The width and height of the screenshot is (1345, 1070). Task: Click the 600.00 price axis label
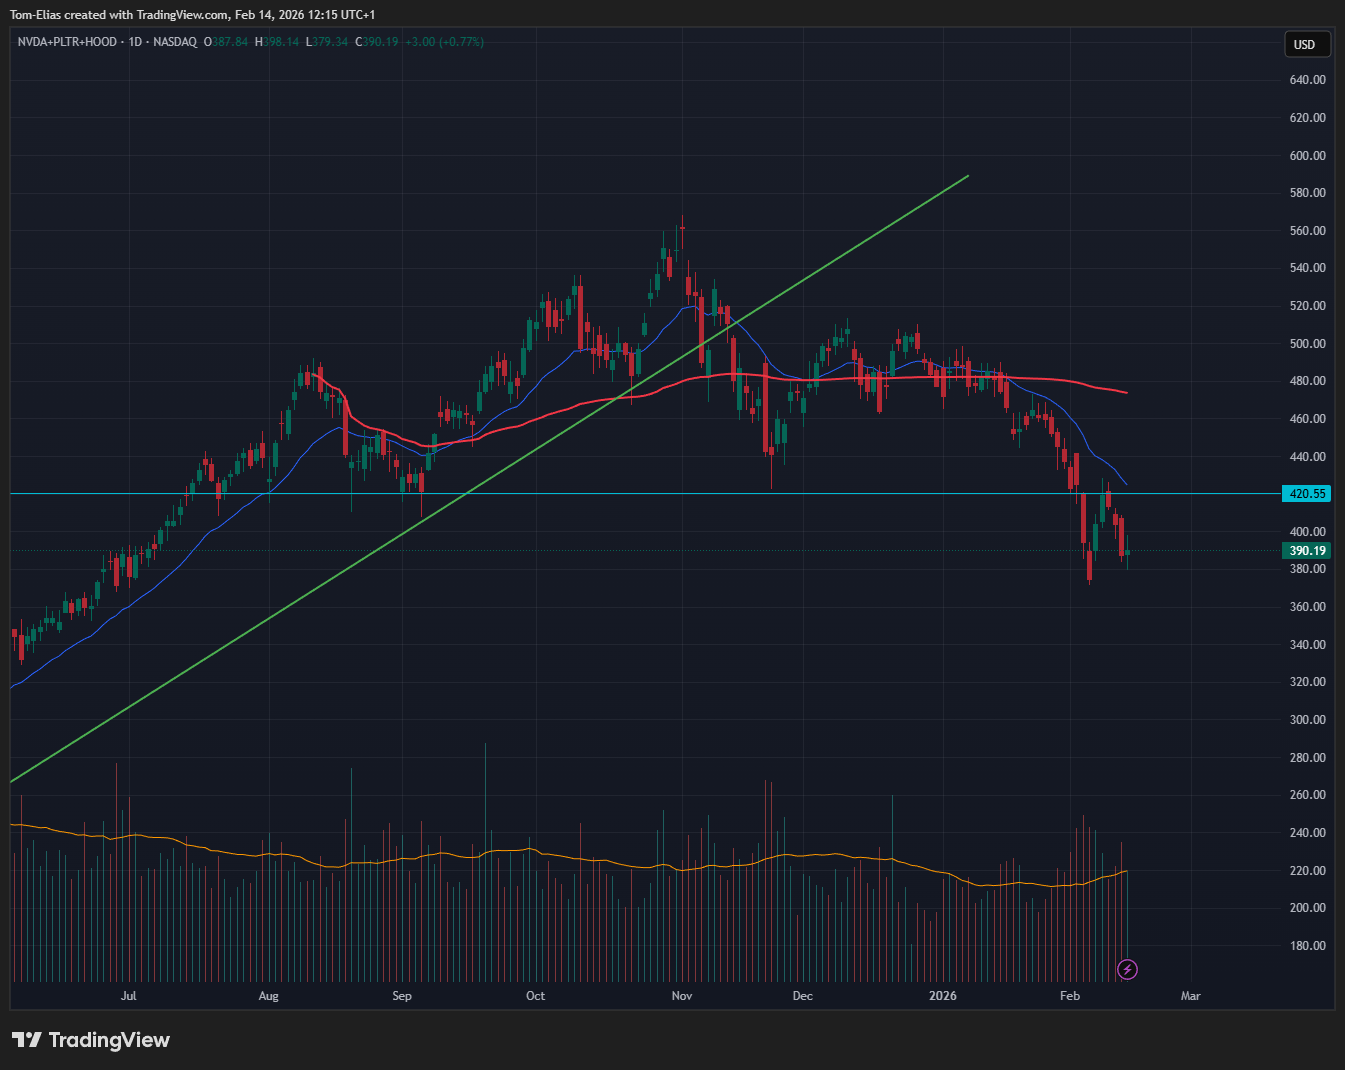point(1308,156)
